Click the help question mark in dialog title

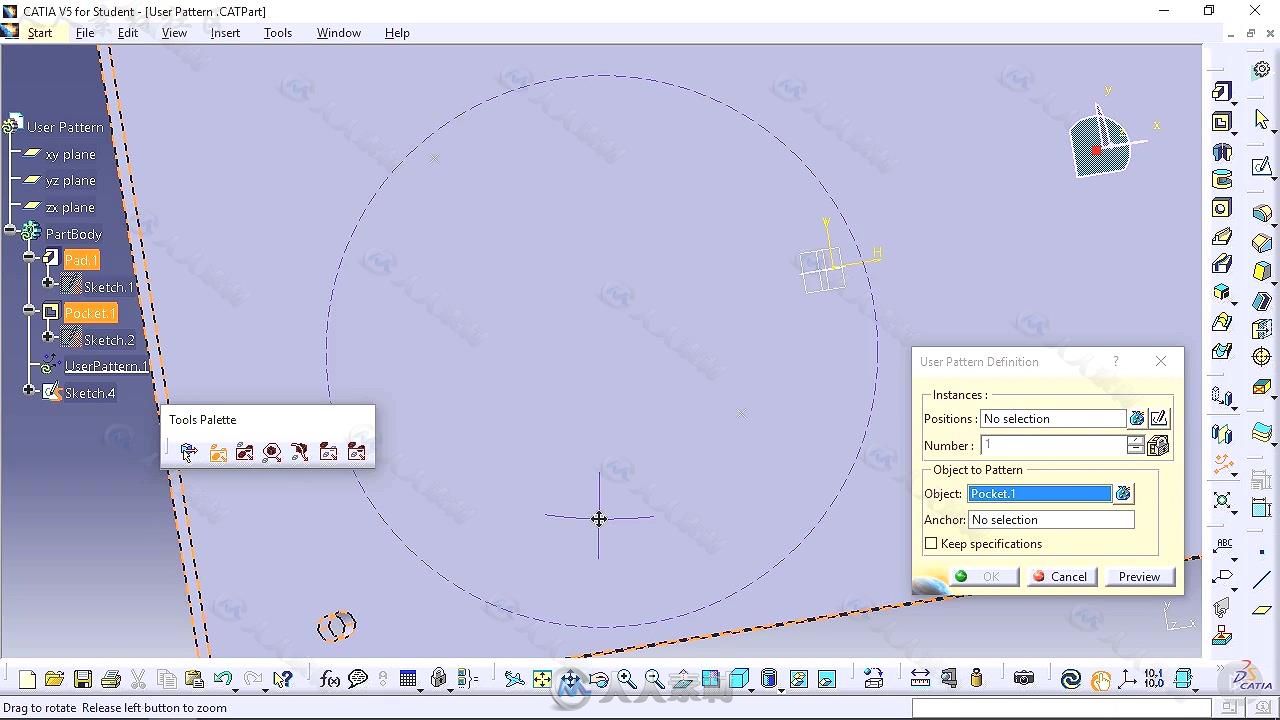pyautogui.click(x=1116, y=361)
